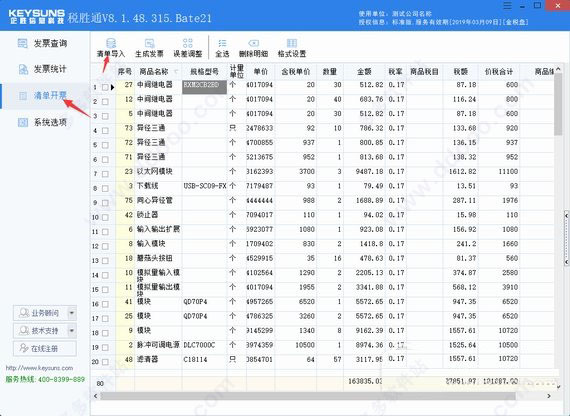Tick the checkbox for row 16
The width and height of the screenshot is (570, 416).
[x=105, y=304]
